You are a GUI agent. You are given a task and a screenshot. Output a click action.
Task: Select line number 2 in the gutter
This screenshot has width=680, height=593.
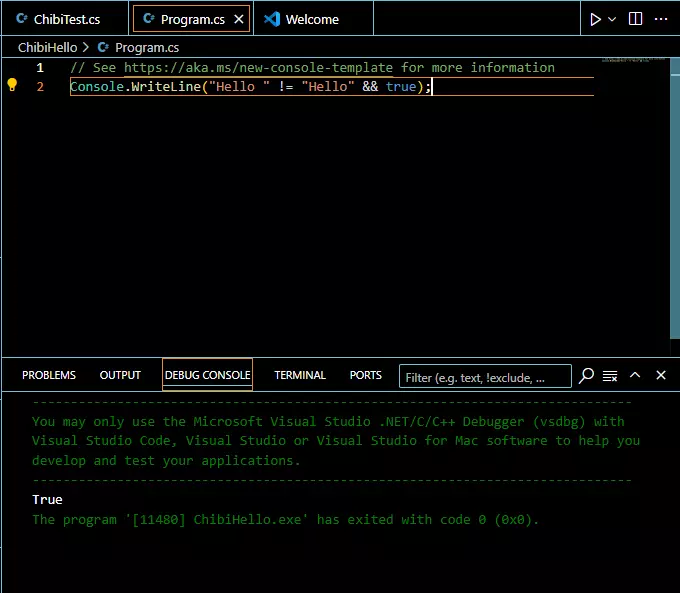[x=40, y=86]
